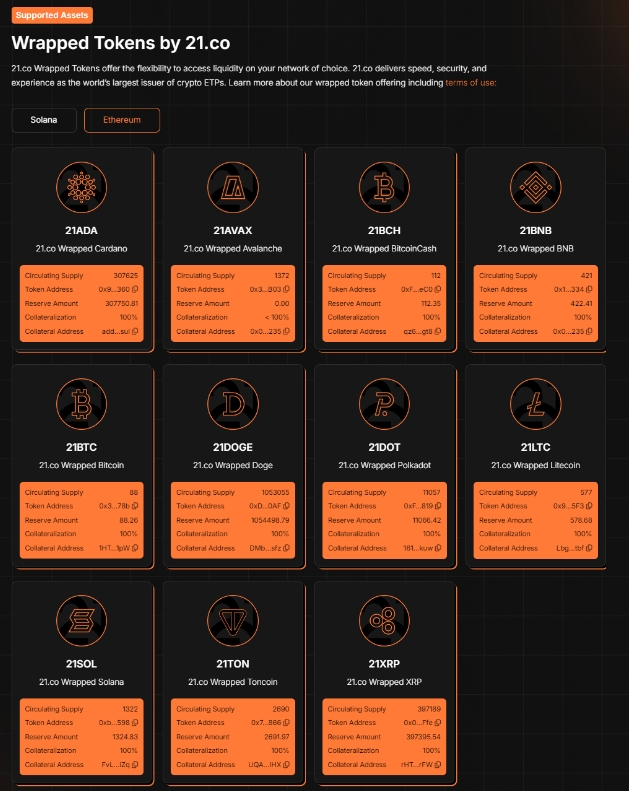Copy the 21BTC collateral address
The width and height of the screenshot is (629, 791).
pyautogui.click(x=135, y=548)
